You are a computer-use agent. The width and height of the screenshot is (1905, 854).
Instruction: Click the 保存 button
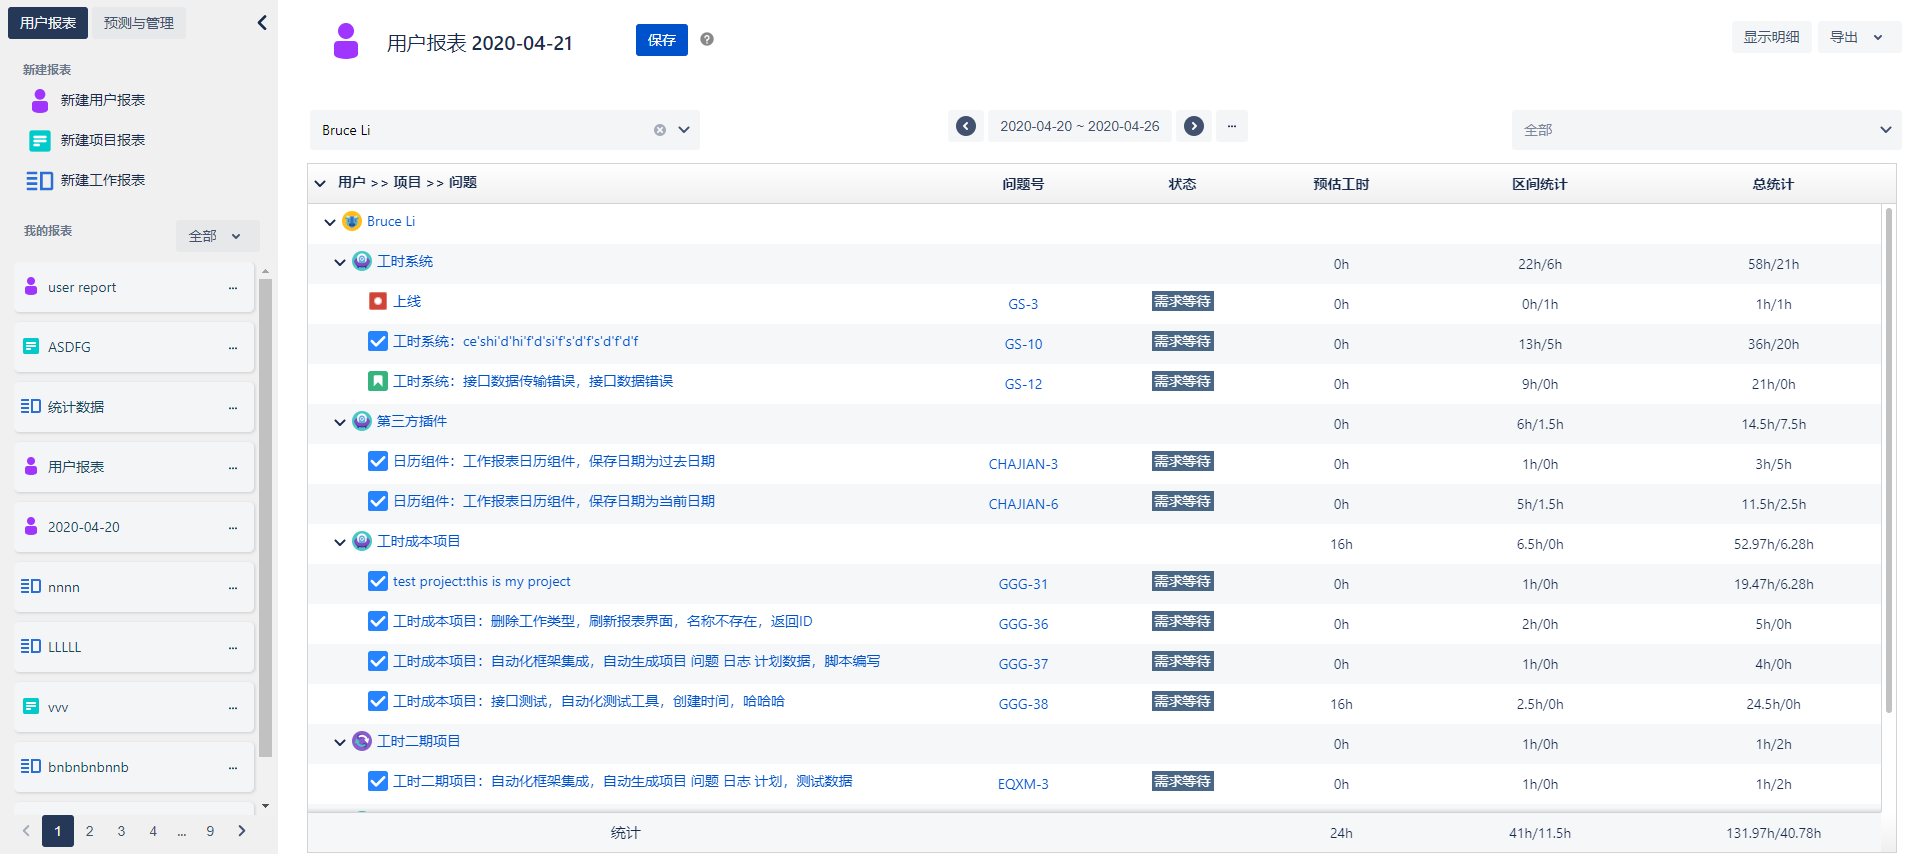(x=661, y=40)
